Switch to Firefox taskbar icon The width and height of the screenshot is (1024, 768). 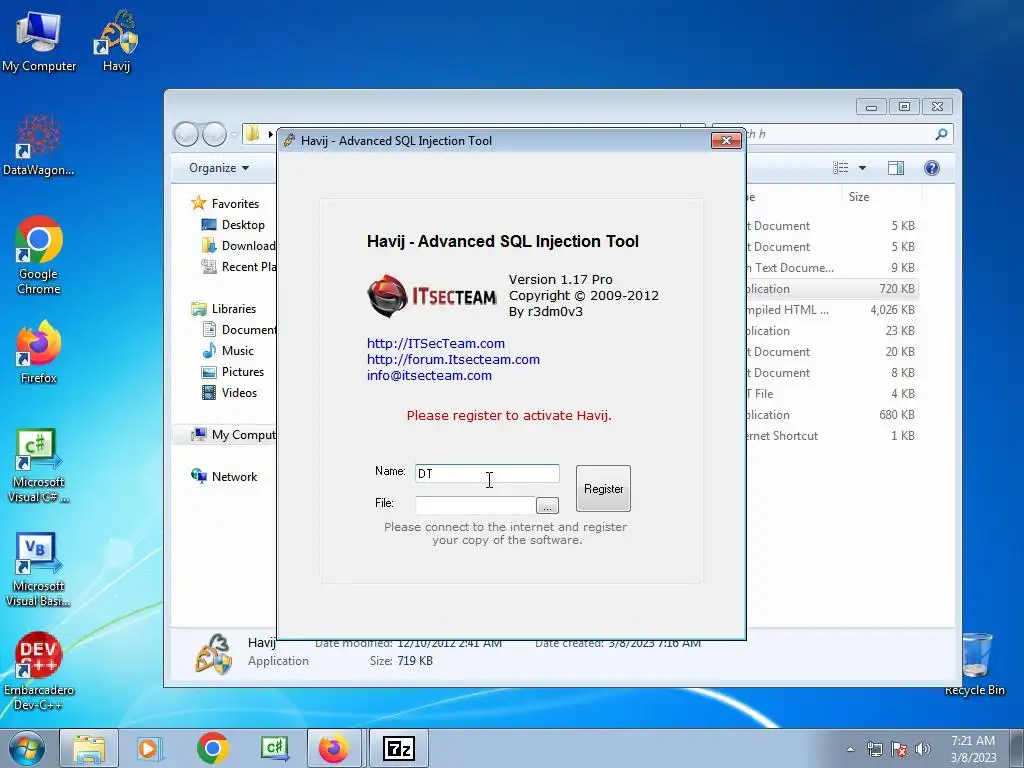click(x=334, y=748)
